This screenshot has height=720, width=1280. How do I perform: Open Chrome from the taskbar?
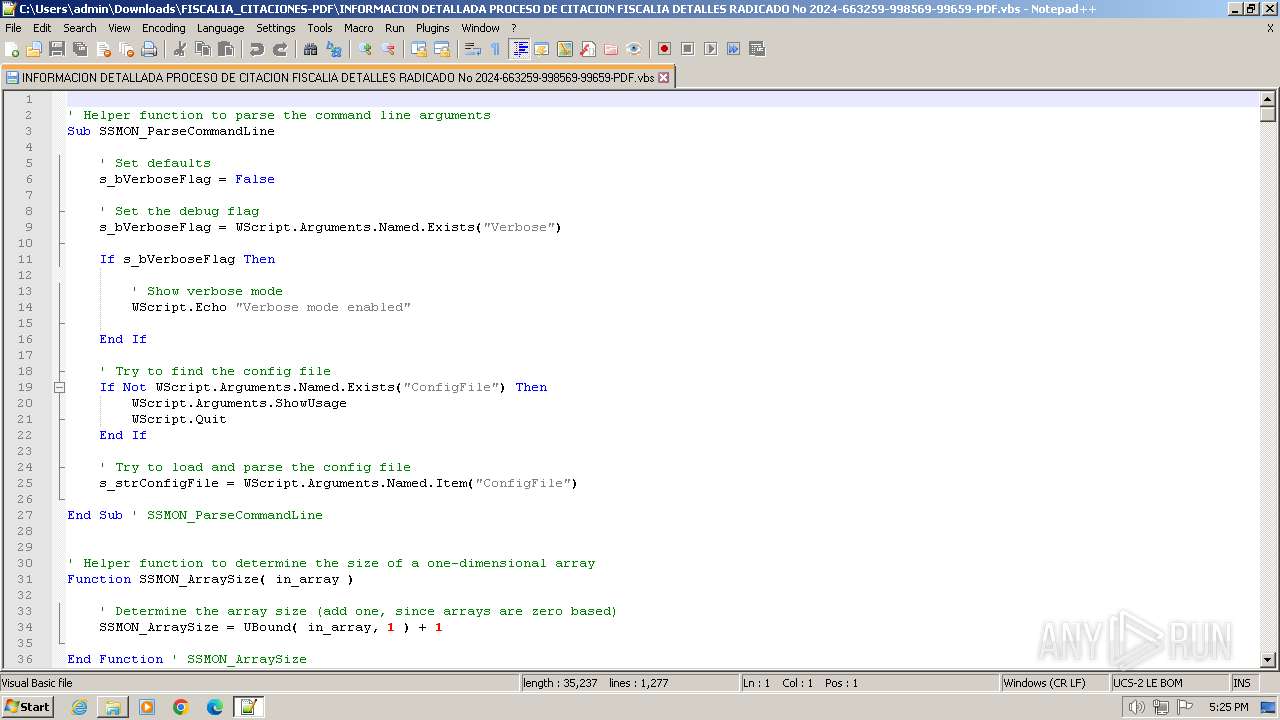pyautogui.click(x=181, y=707)
